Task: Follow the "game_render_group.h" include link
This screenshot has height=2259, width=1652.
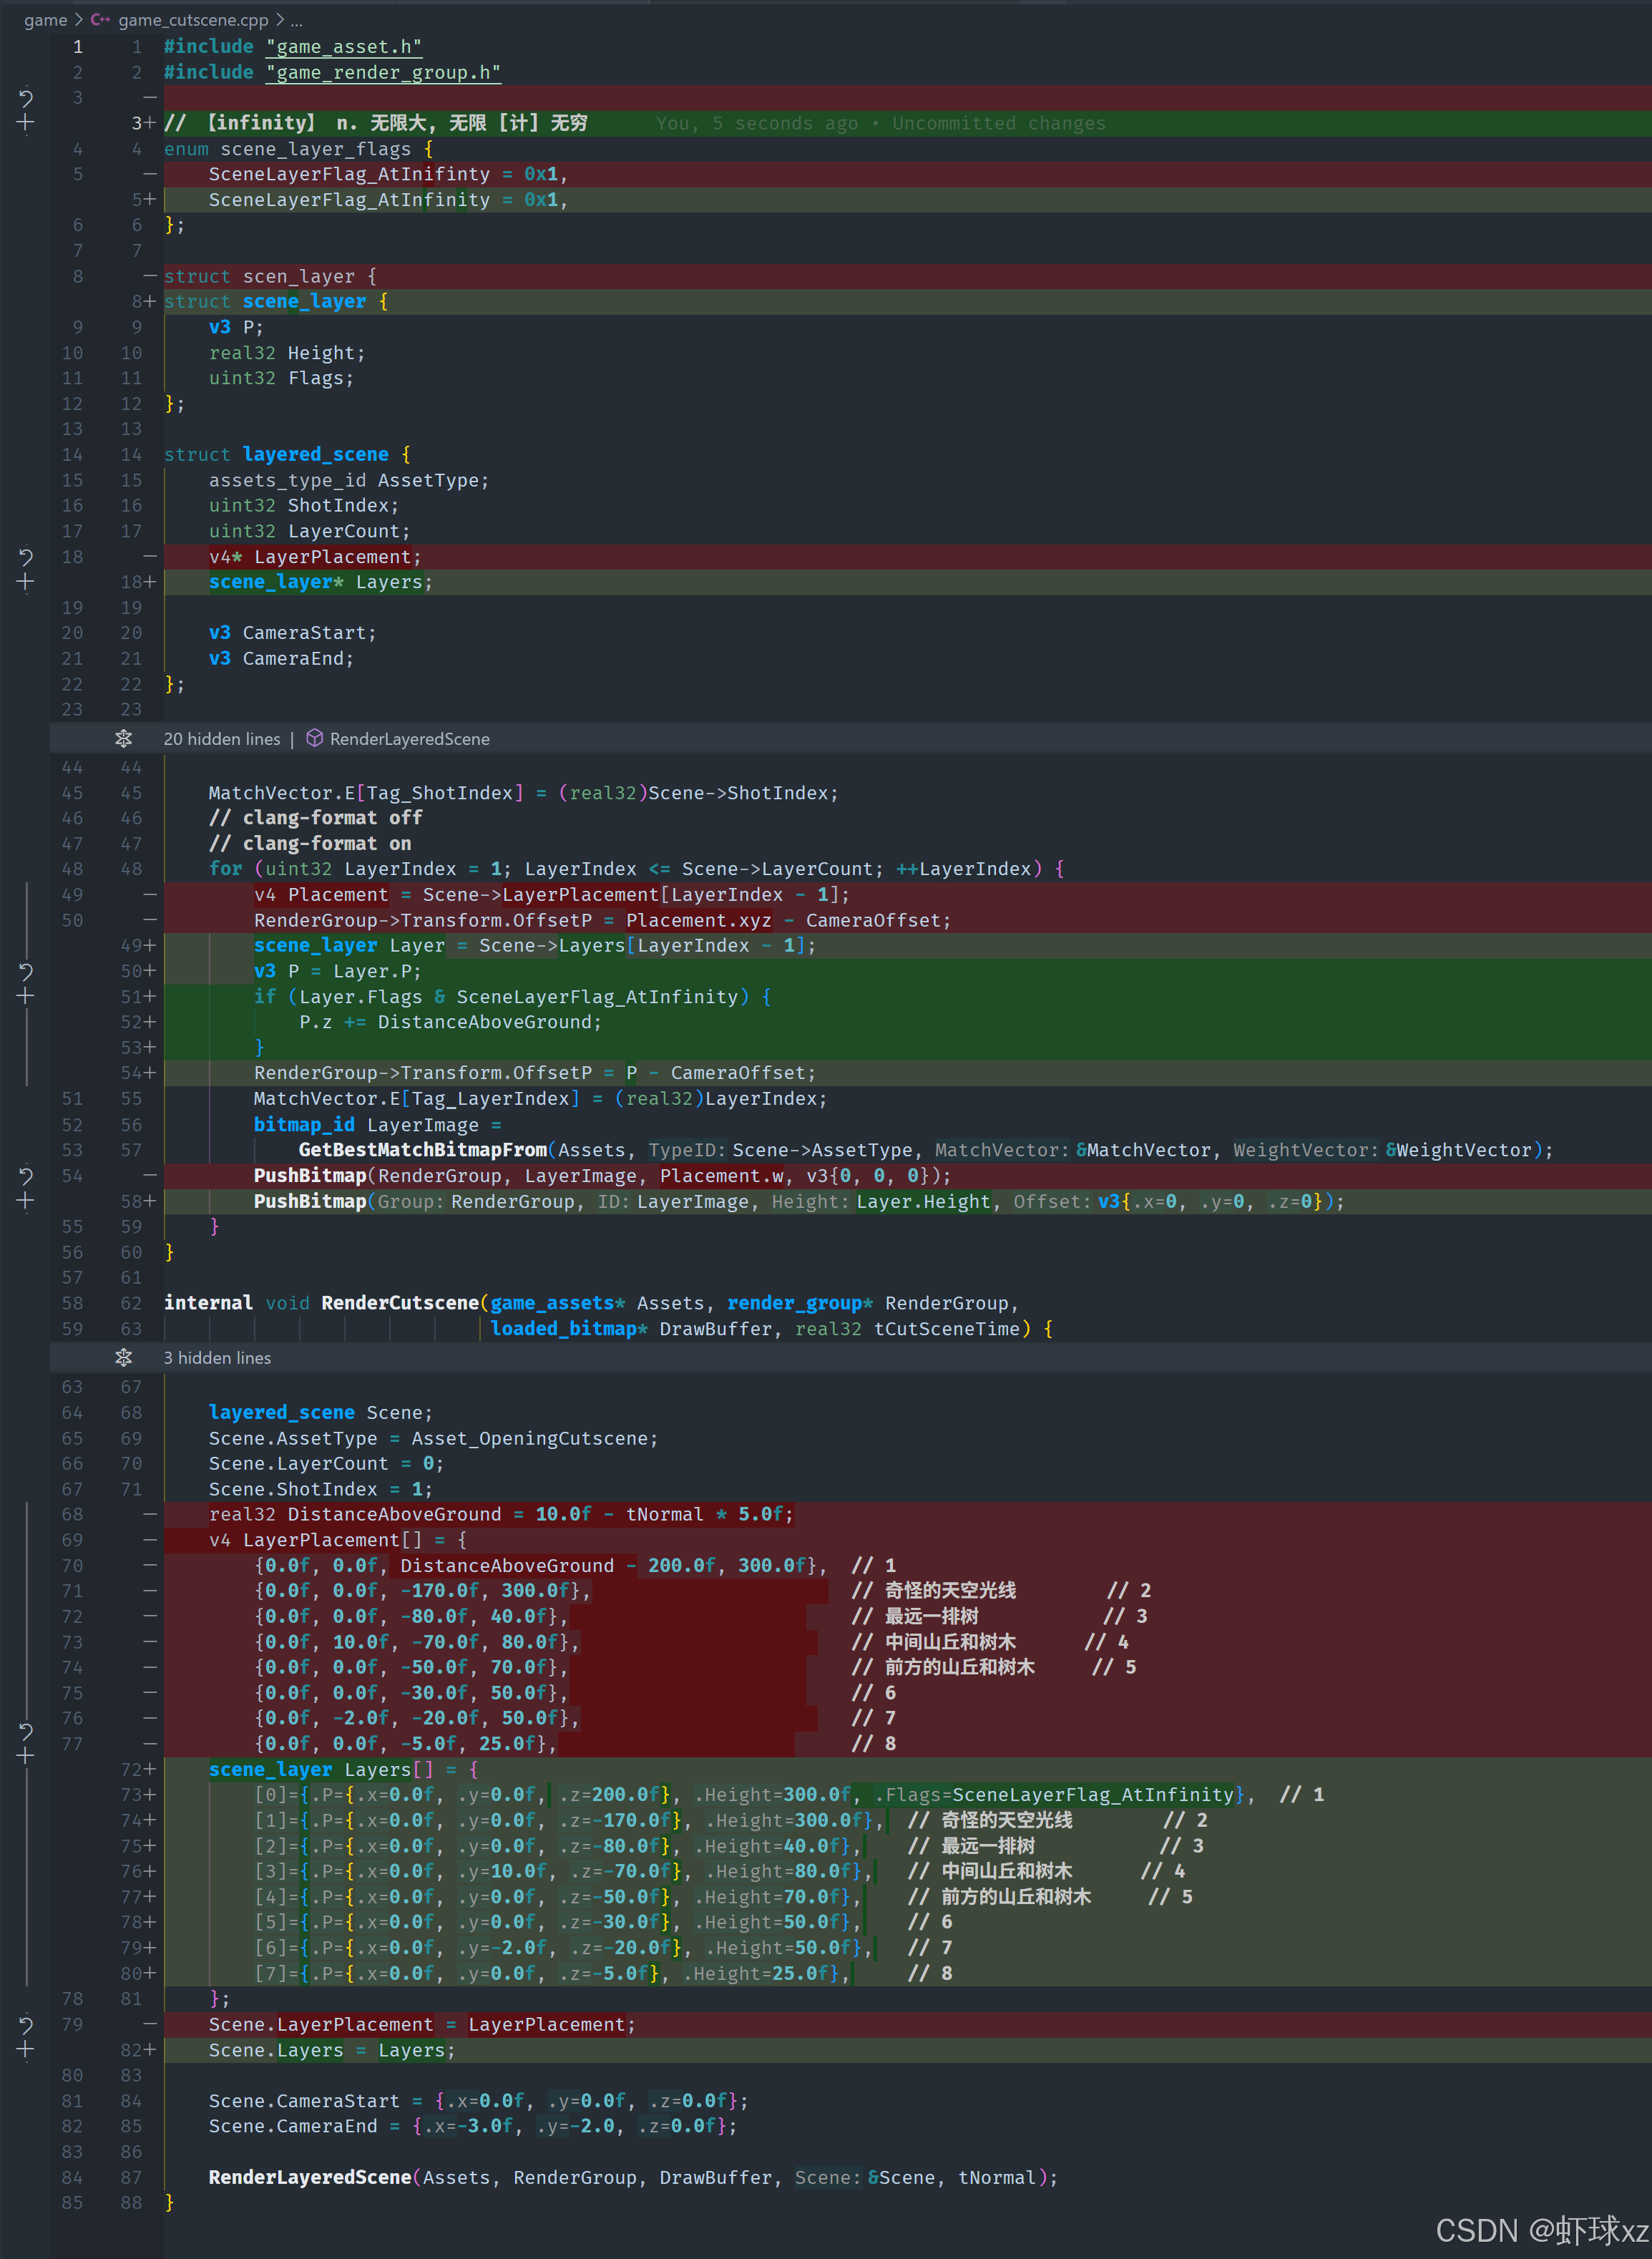Action: tap(384, 72)
